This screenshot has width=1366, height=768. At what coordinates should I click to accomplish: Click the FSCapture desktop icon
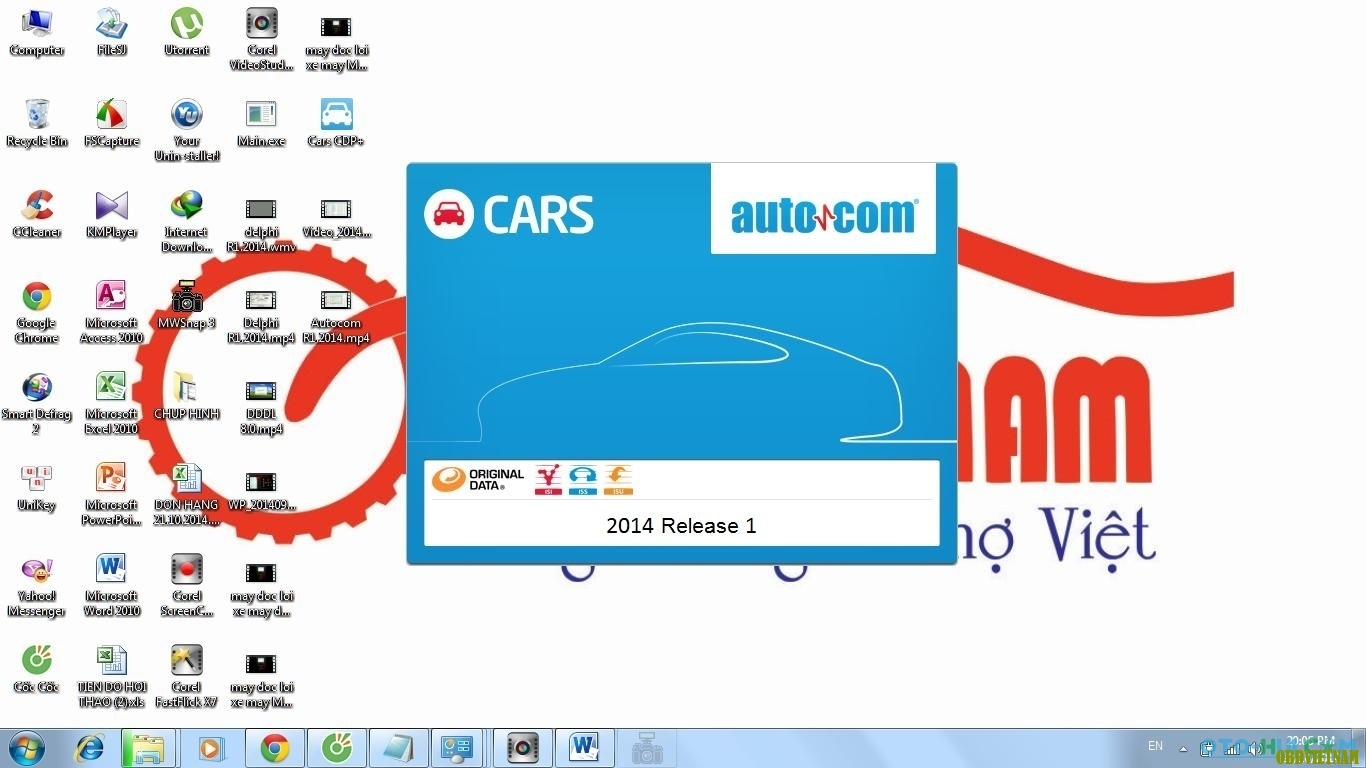[111, 115]
